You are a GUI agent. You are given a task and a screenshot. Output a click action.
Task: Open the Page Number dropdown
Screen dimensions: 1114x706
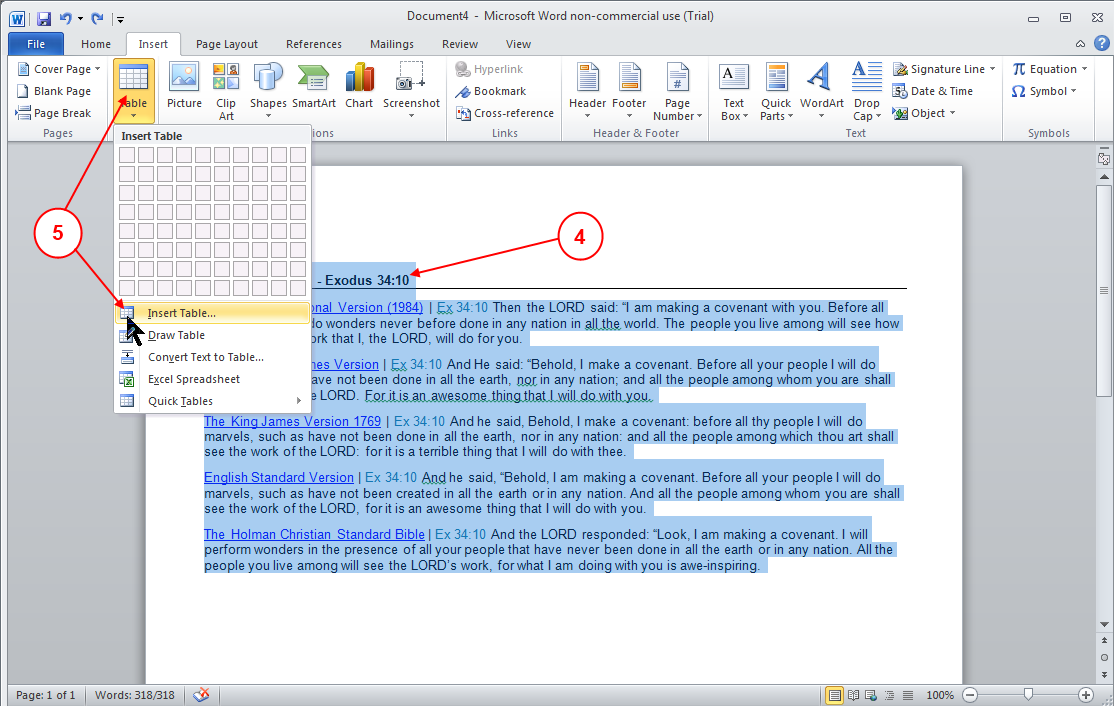click(x=678, y=91)
